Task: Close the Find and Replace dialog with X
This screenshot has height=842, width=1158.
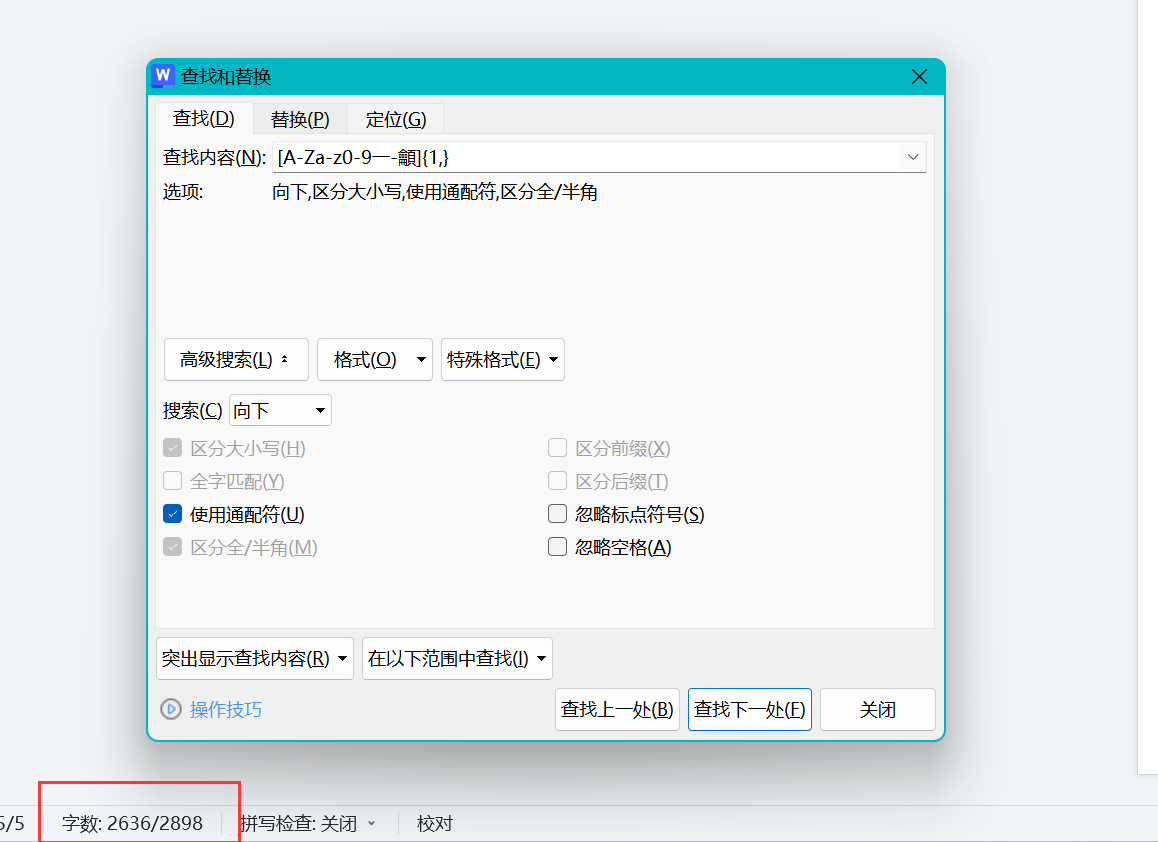Action: coord(919,77)
